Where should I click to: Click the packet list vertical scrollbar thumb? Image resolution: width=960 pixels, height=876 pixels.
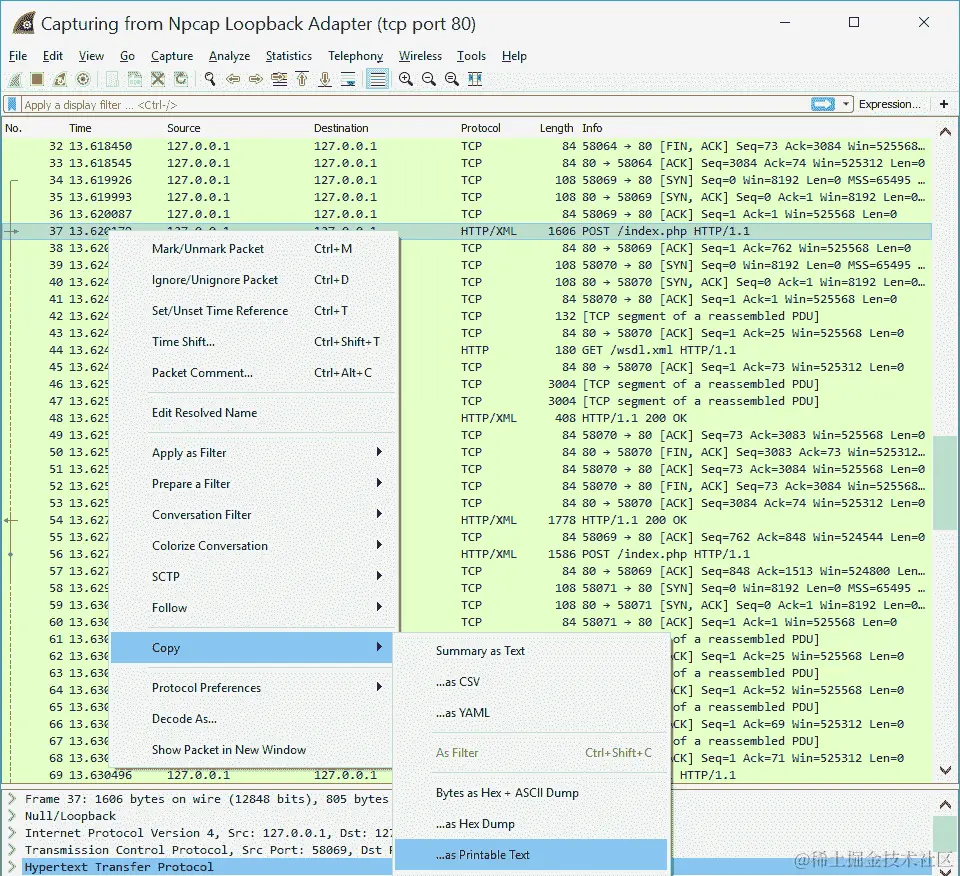pyautogui.click(x=945, y=482)
